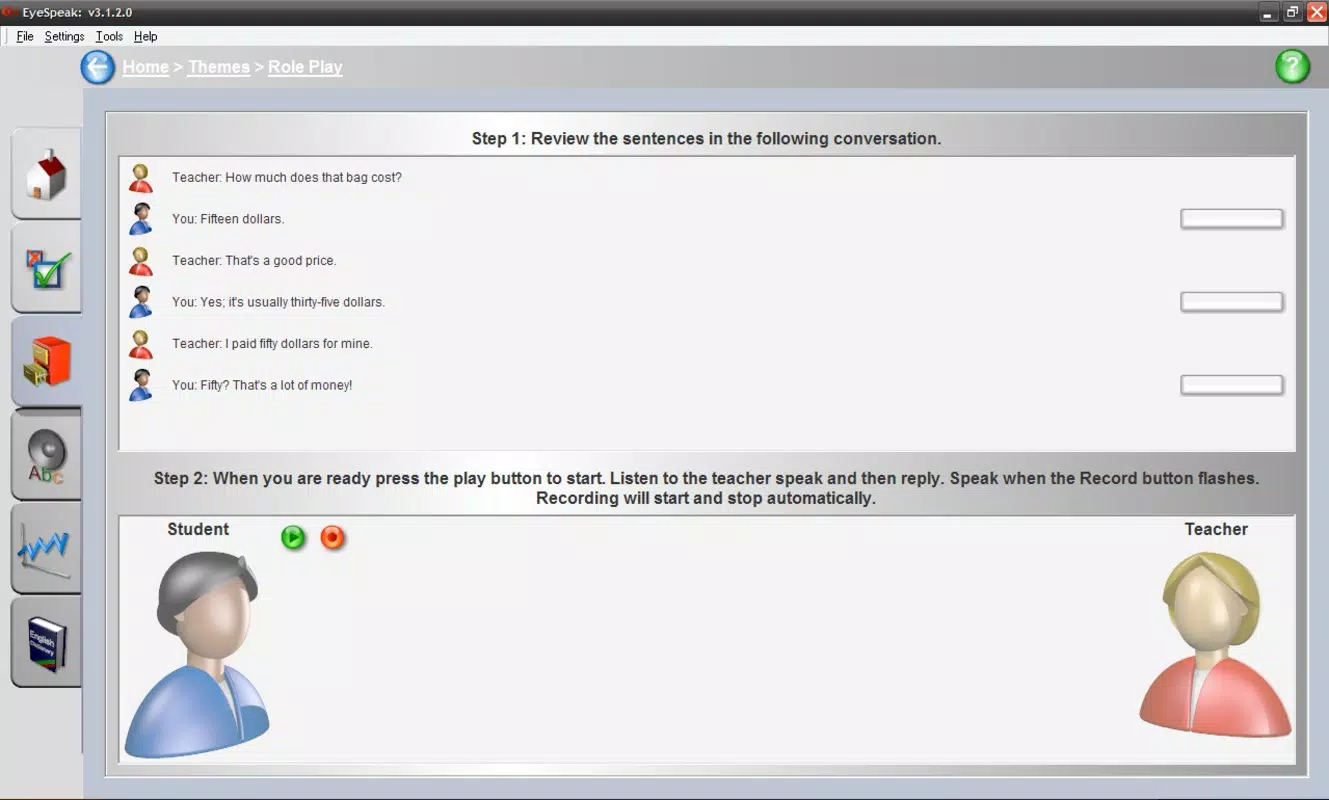Select sentence 'Teacher: I paid fifty dollars for mine.'
1329x800 pixels.
(x=272, y=344)
